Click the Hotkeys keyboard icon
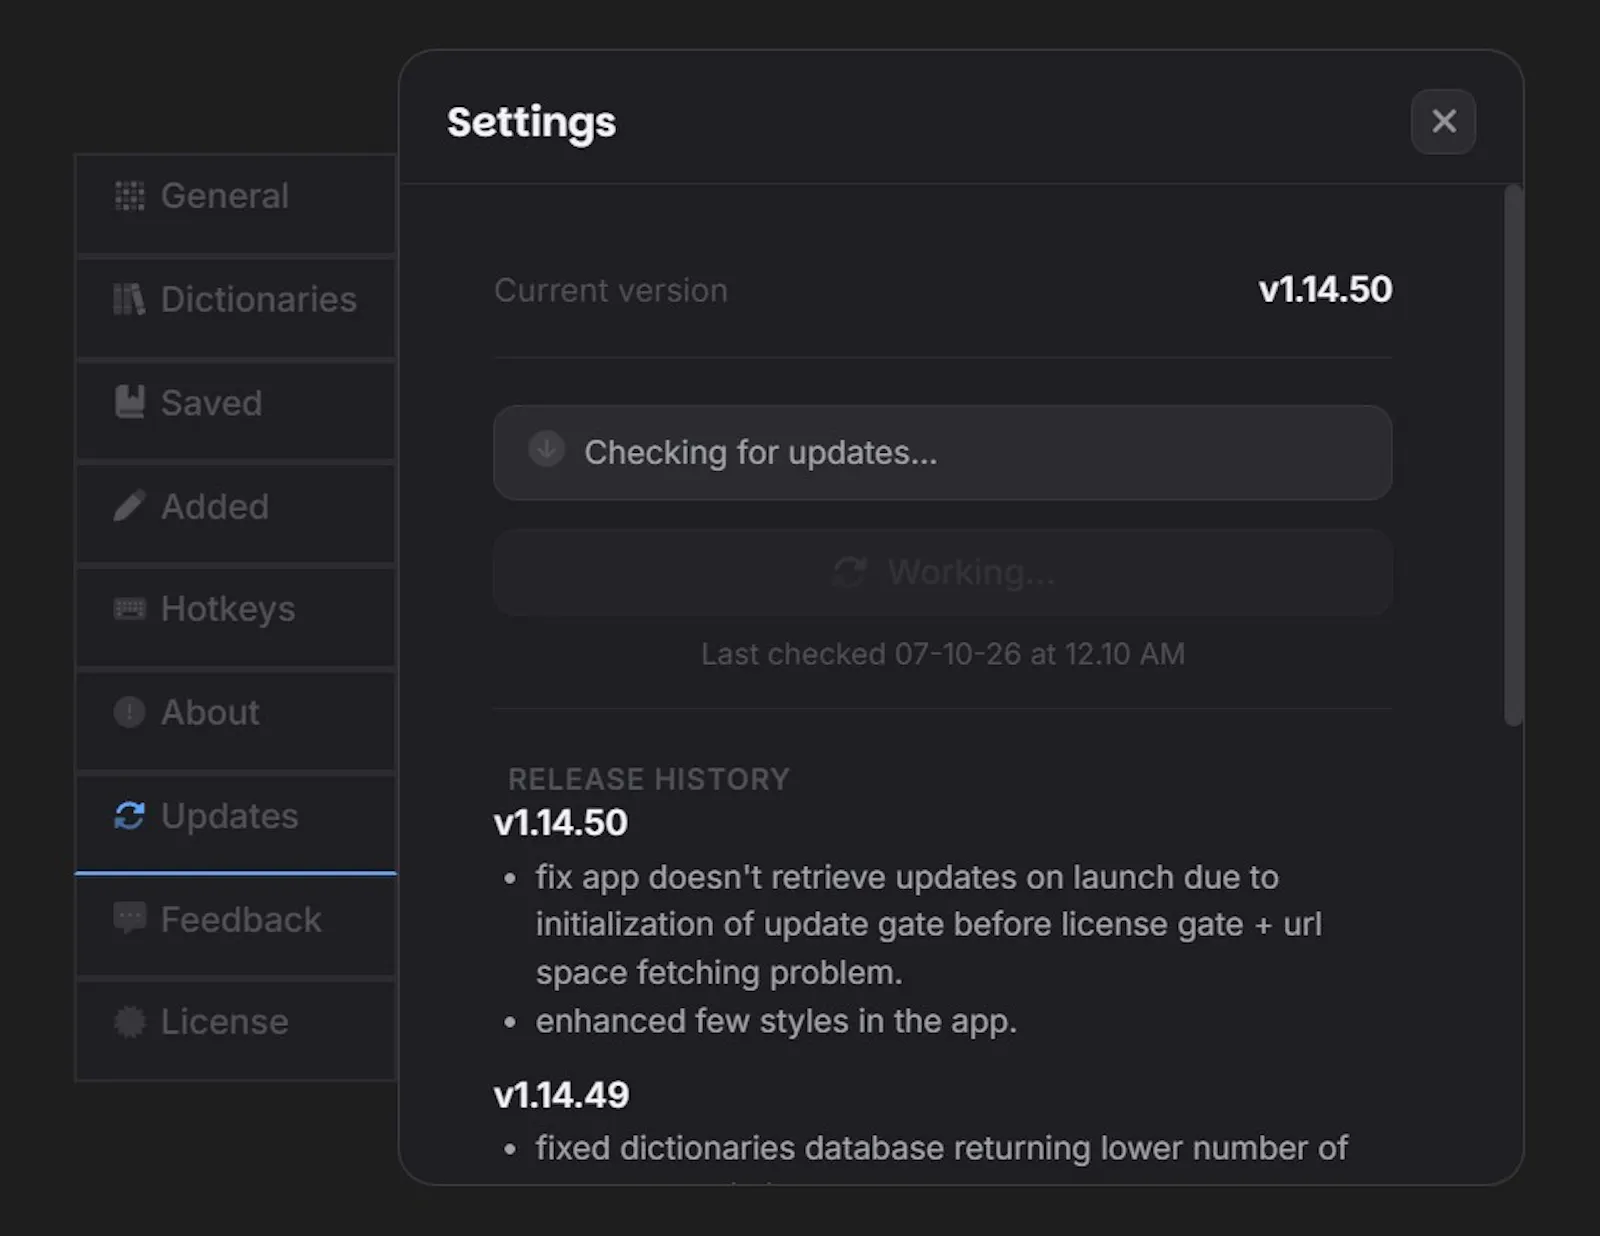This screenshot has height=1236, width=1600. (129, 609)
